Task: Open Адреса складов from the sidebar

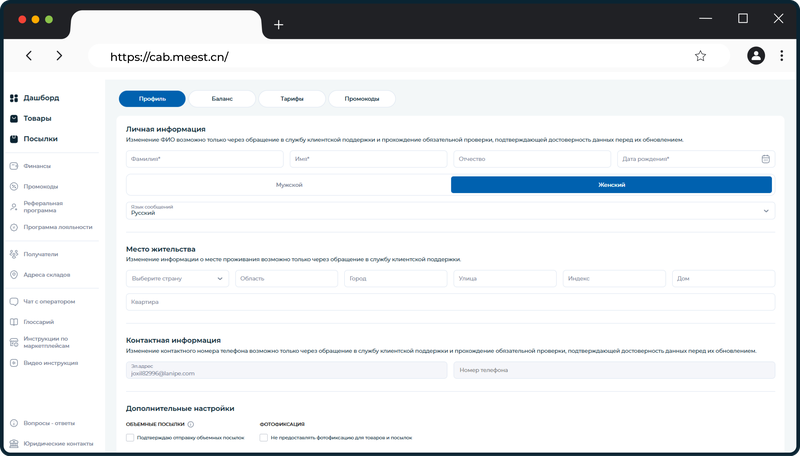Action: 47,274
